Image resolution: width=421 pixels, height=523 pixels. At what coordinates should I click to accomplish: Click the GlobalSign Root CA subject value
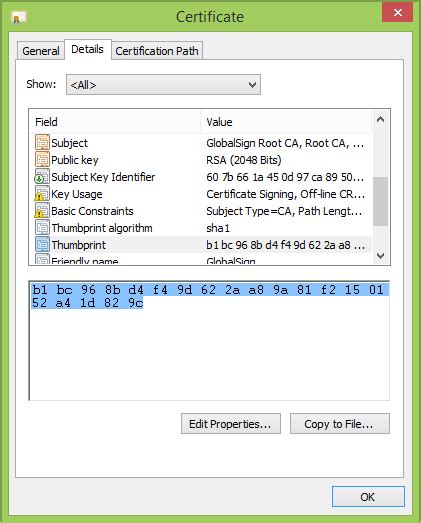(x=285, y=143)
